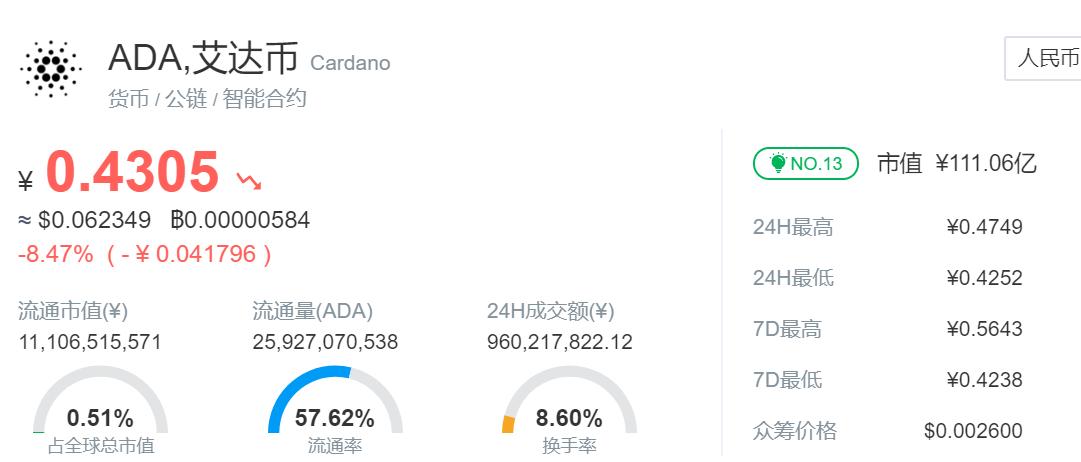The image size is (1081, 462).
Task: Click the 市值 ¥111.06亿 market cap text
Action: click(957, 163)
